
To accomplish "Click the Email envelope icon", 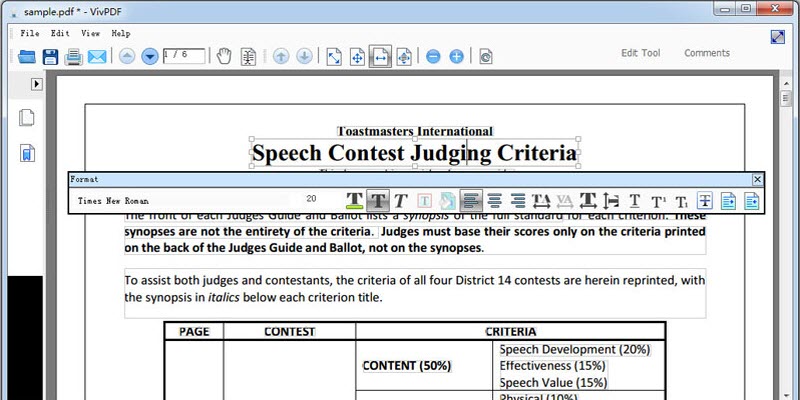I will pyautogui.click(x=97, y=56).
